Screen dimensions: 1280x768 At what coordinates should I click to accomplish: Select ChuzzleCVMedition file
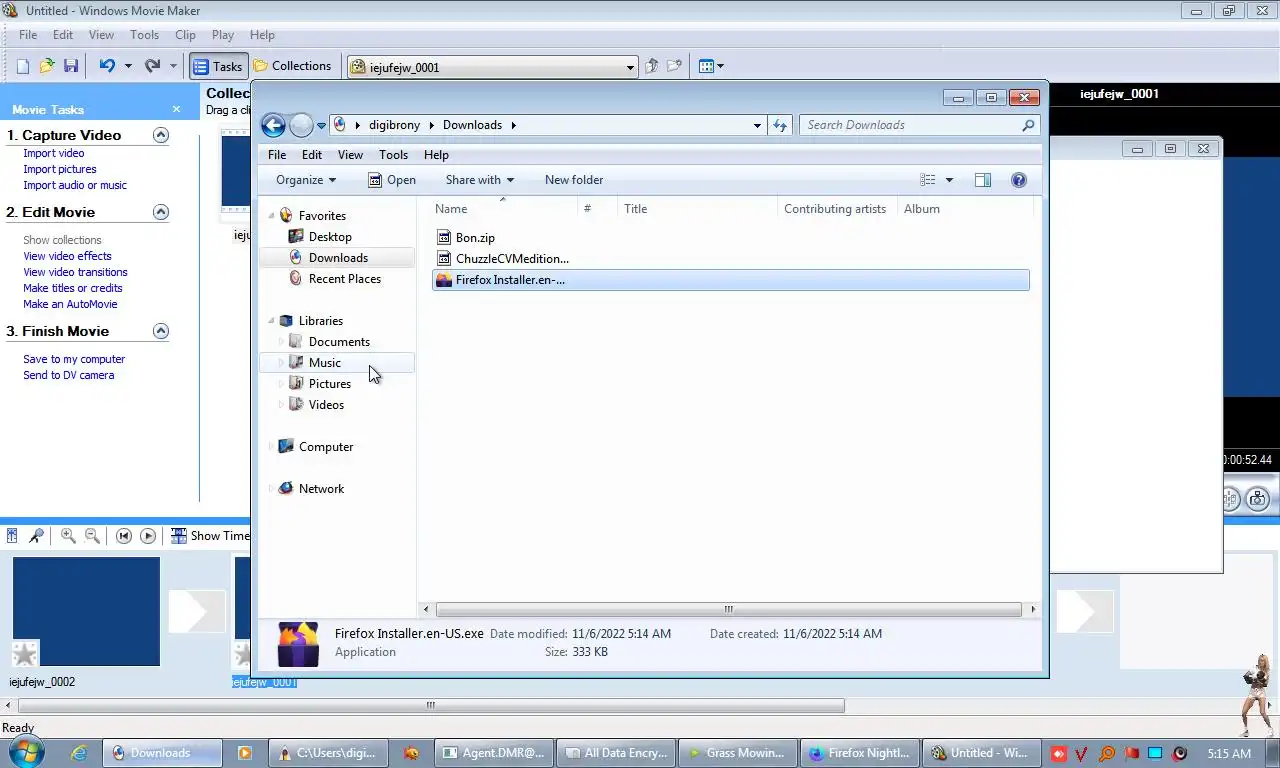pos(512,259)
